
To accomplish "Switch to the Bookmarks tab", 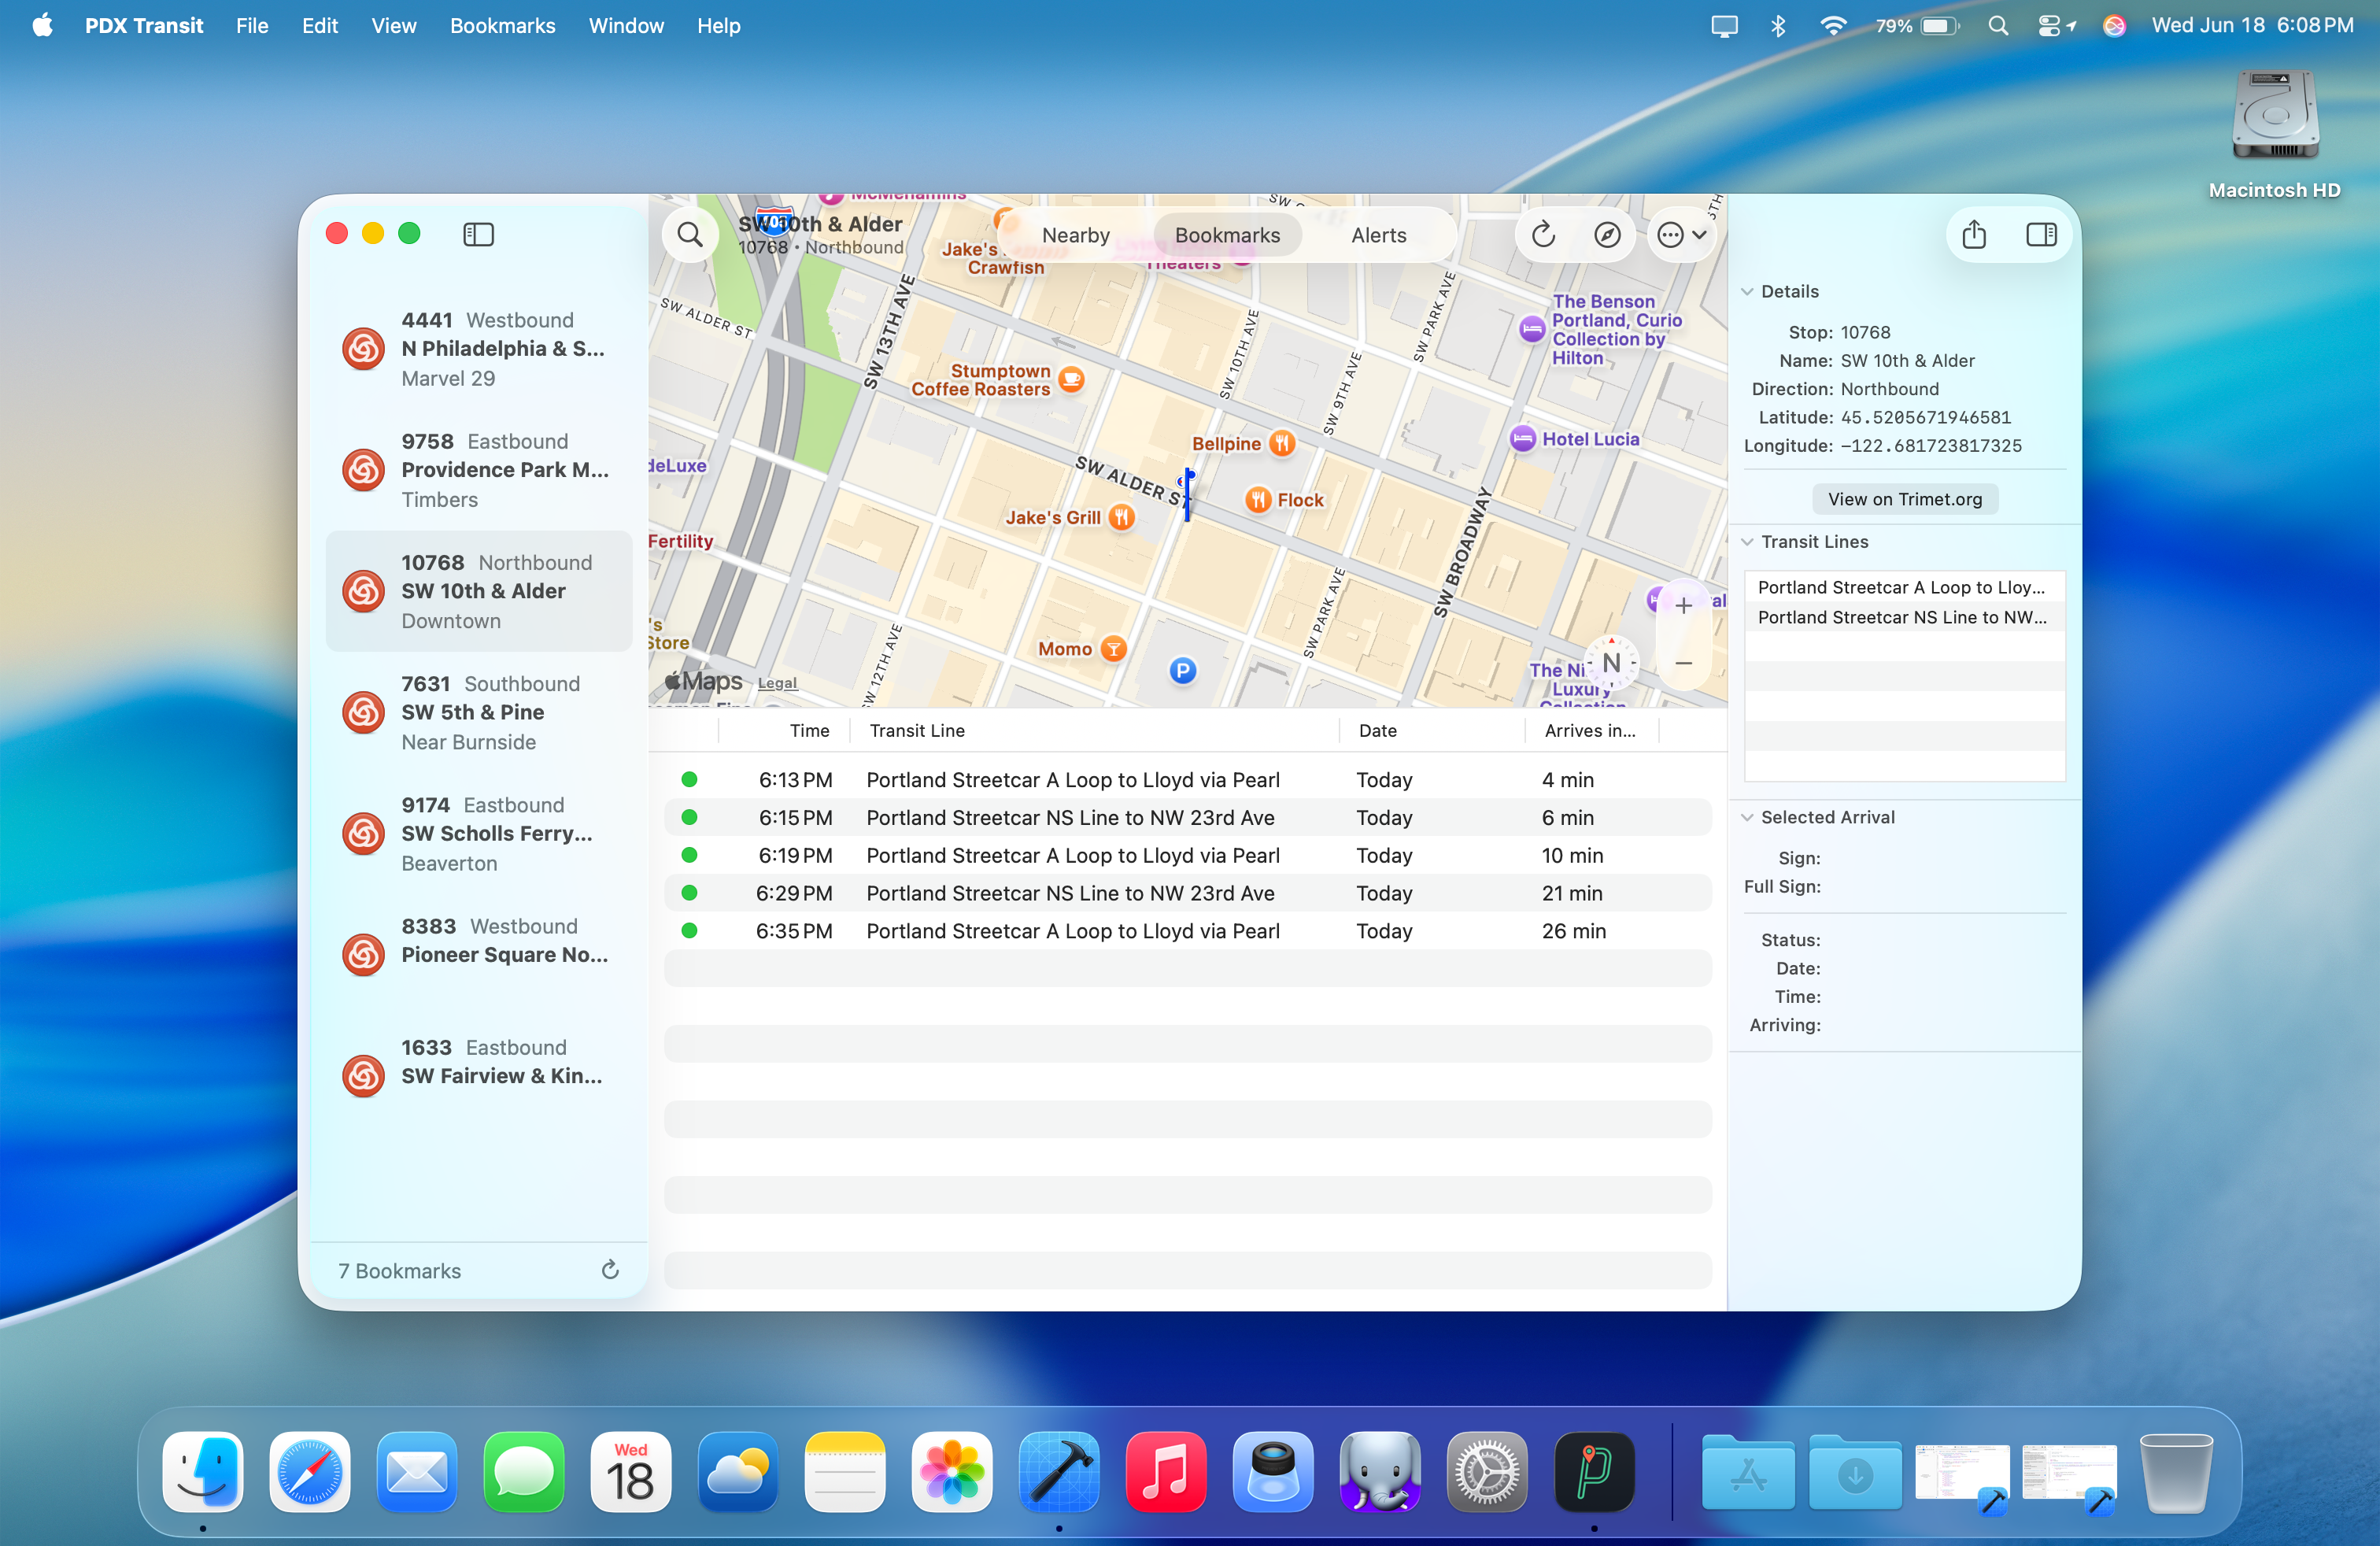I will click(1227, 235).
